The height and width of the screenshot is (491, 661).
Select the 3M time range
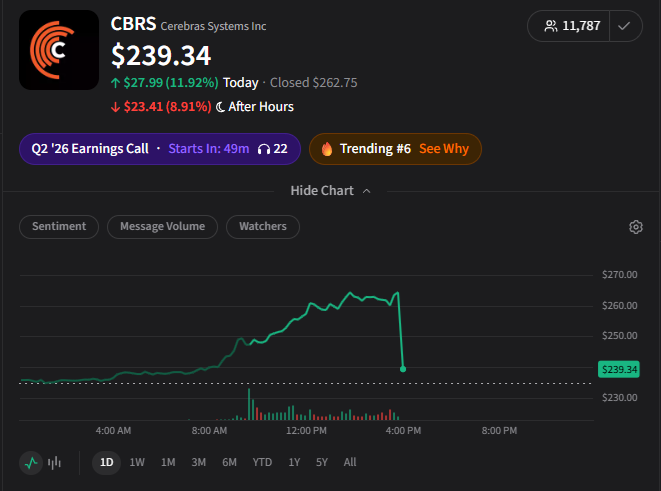coord(199,462)
